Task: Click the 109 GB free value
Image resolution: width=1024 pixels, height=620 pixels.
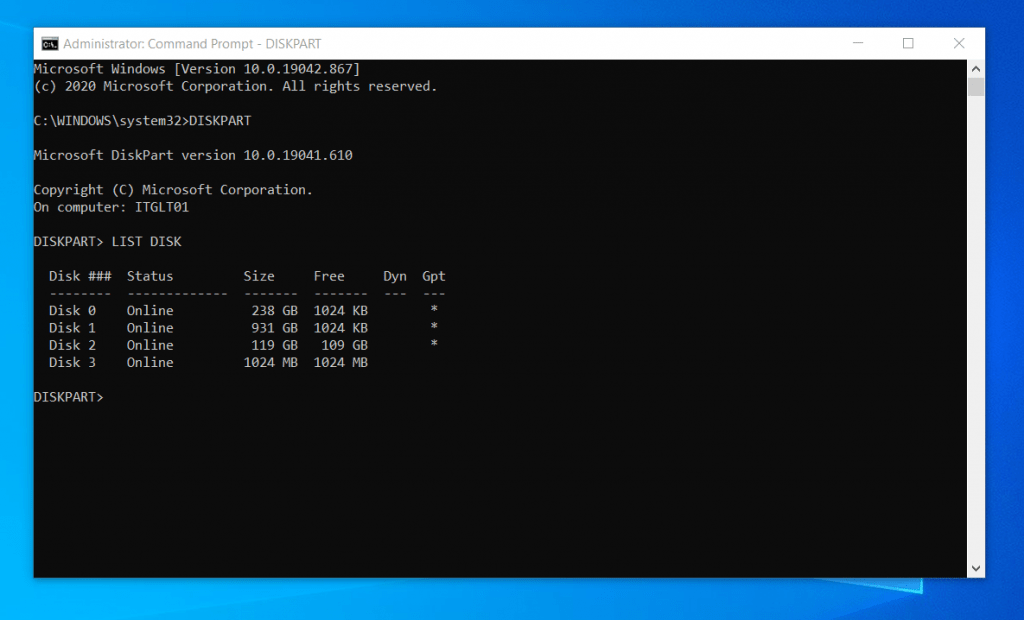Action: point(344,345)
